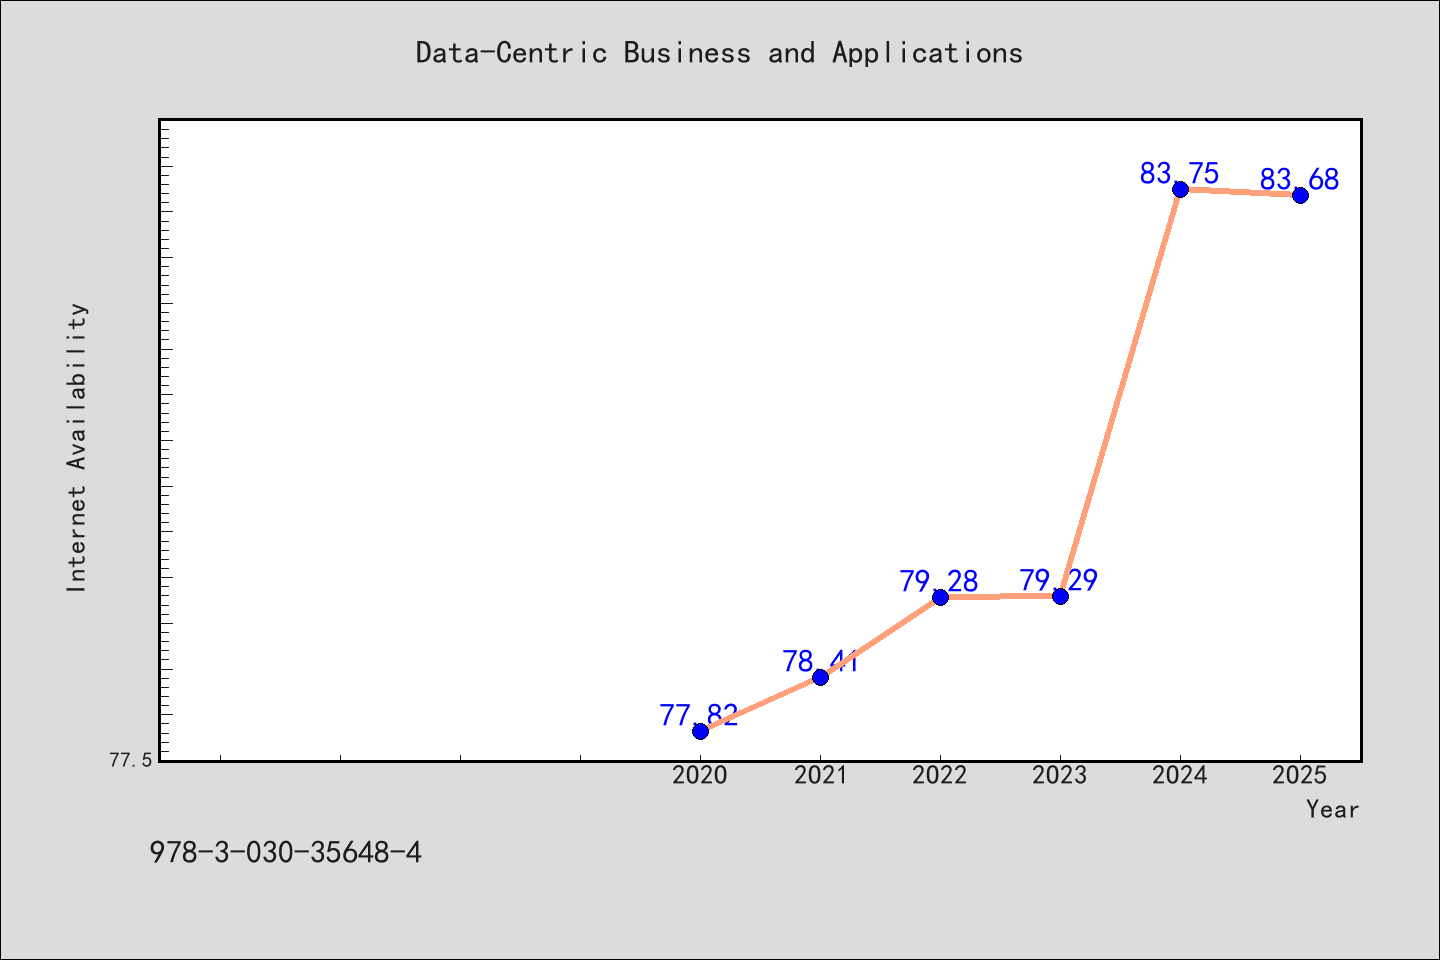Viewport: 1440px width, 960px height.
Task: Select the 2022 data point marker
Action: (x=940, y=597)
